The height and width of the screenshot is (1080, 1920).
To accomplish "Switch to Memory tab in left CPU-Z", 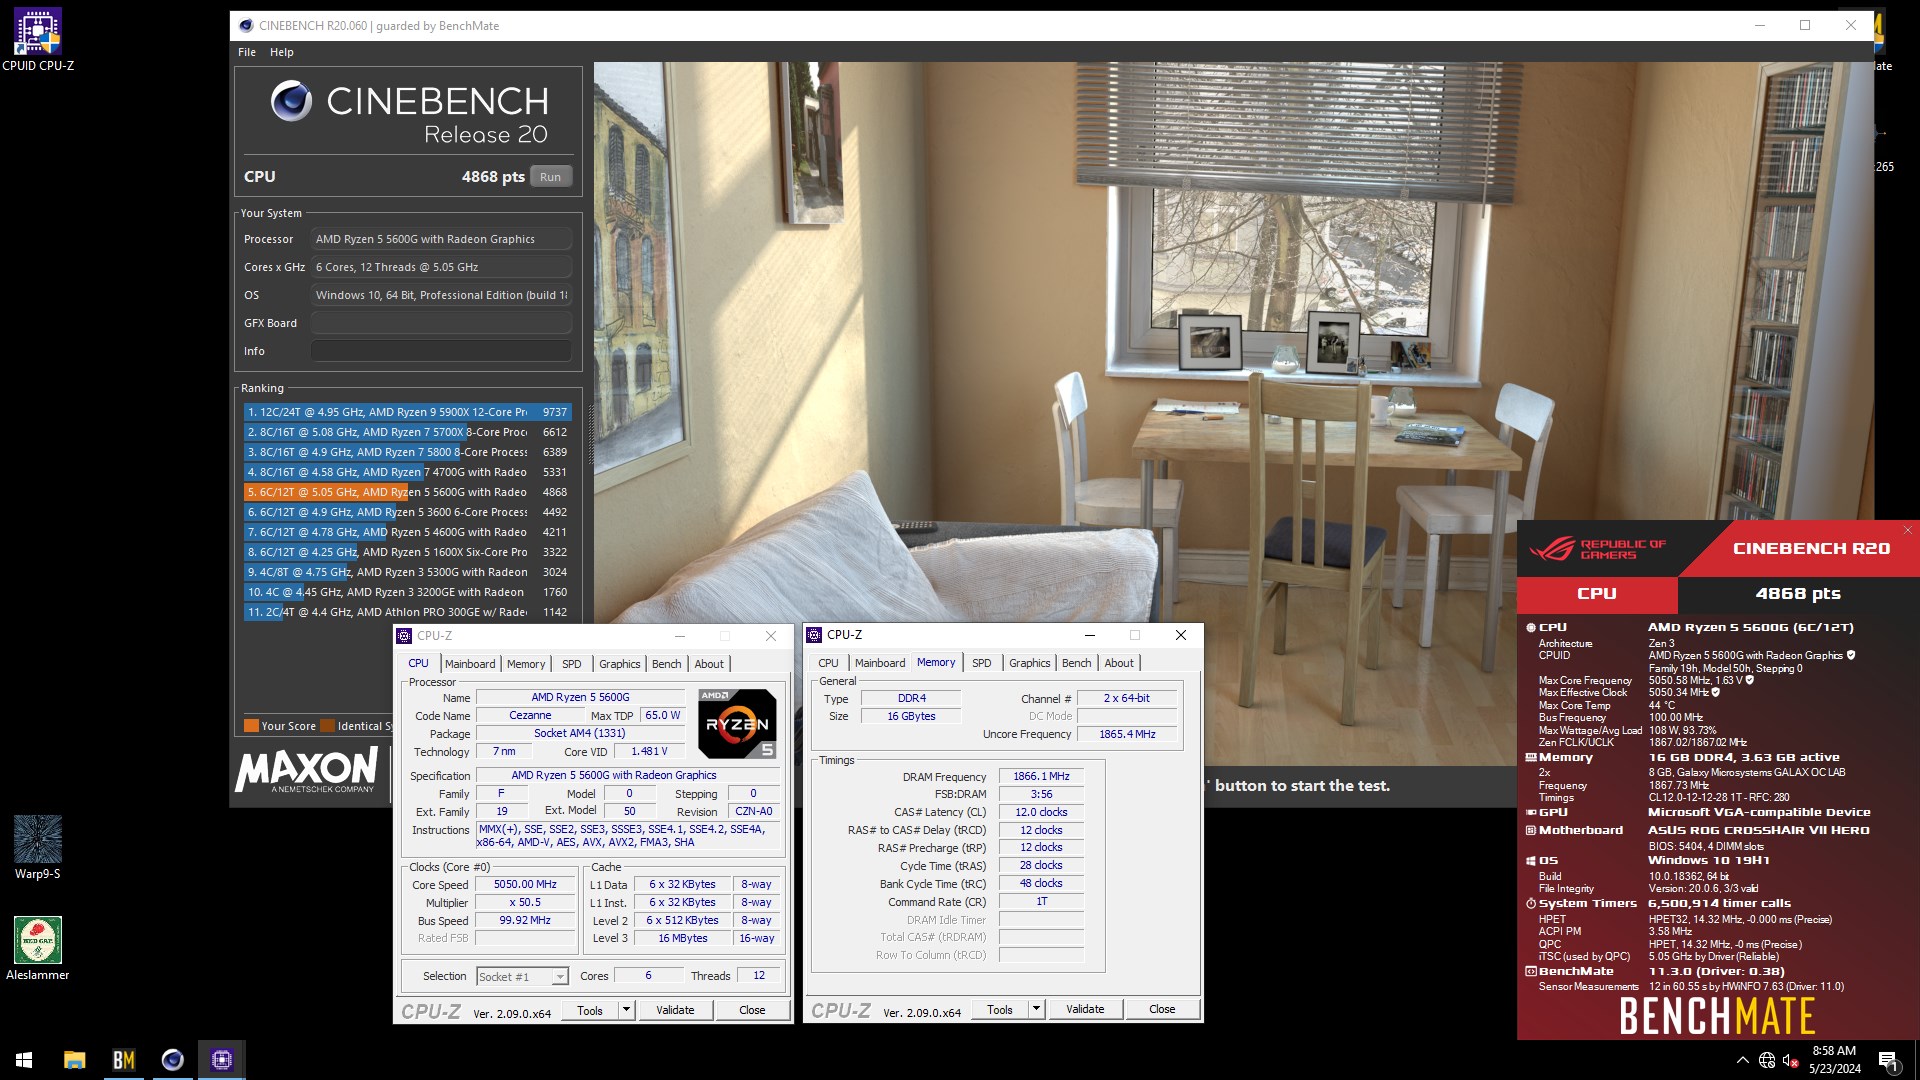I will [526, 664].
